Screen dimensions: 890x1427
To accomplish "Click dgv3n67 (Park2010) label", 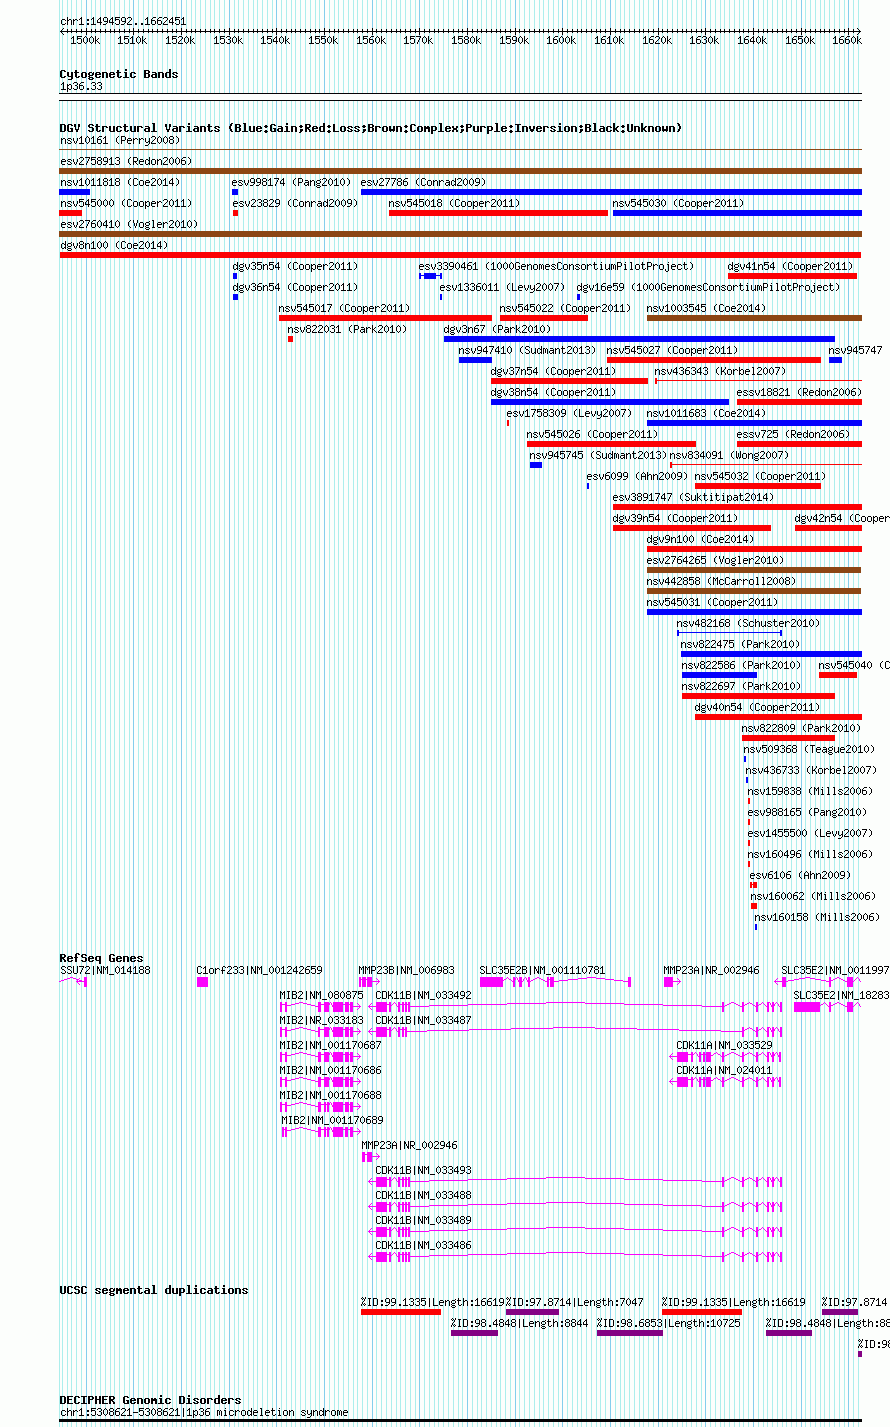I will pos(497,329).
